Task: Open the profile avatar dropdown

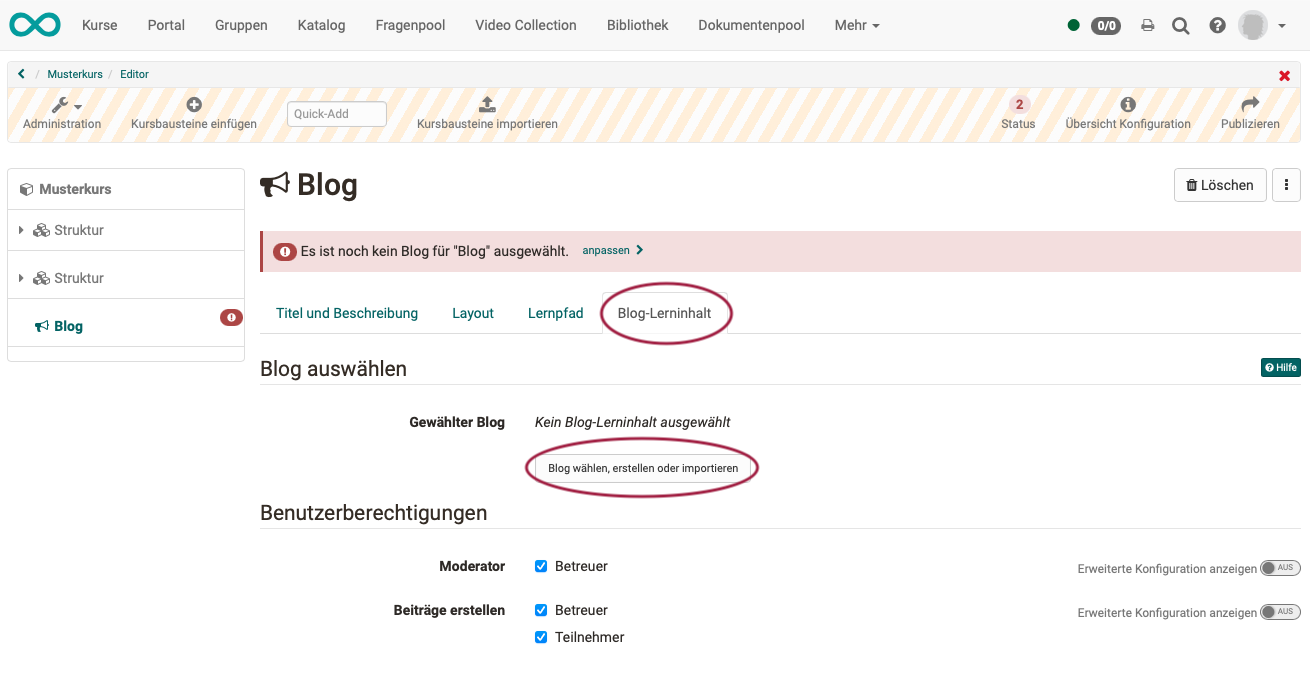Action: click(1251, 25)
